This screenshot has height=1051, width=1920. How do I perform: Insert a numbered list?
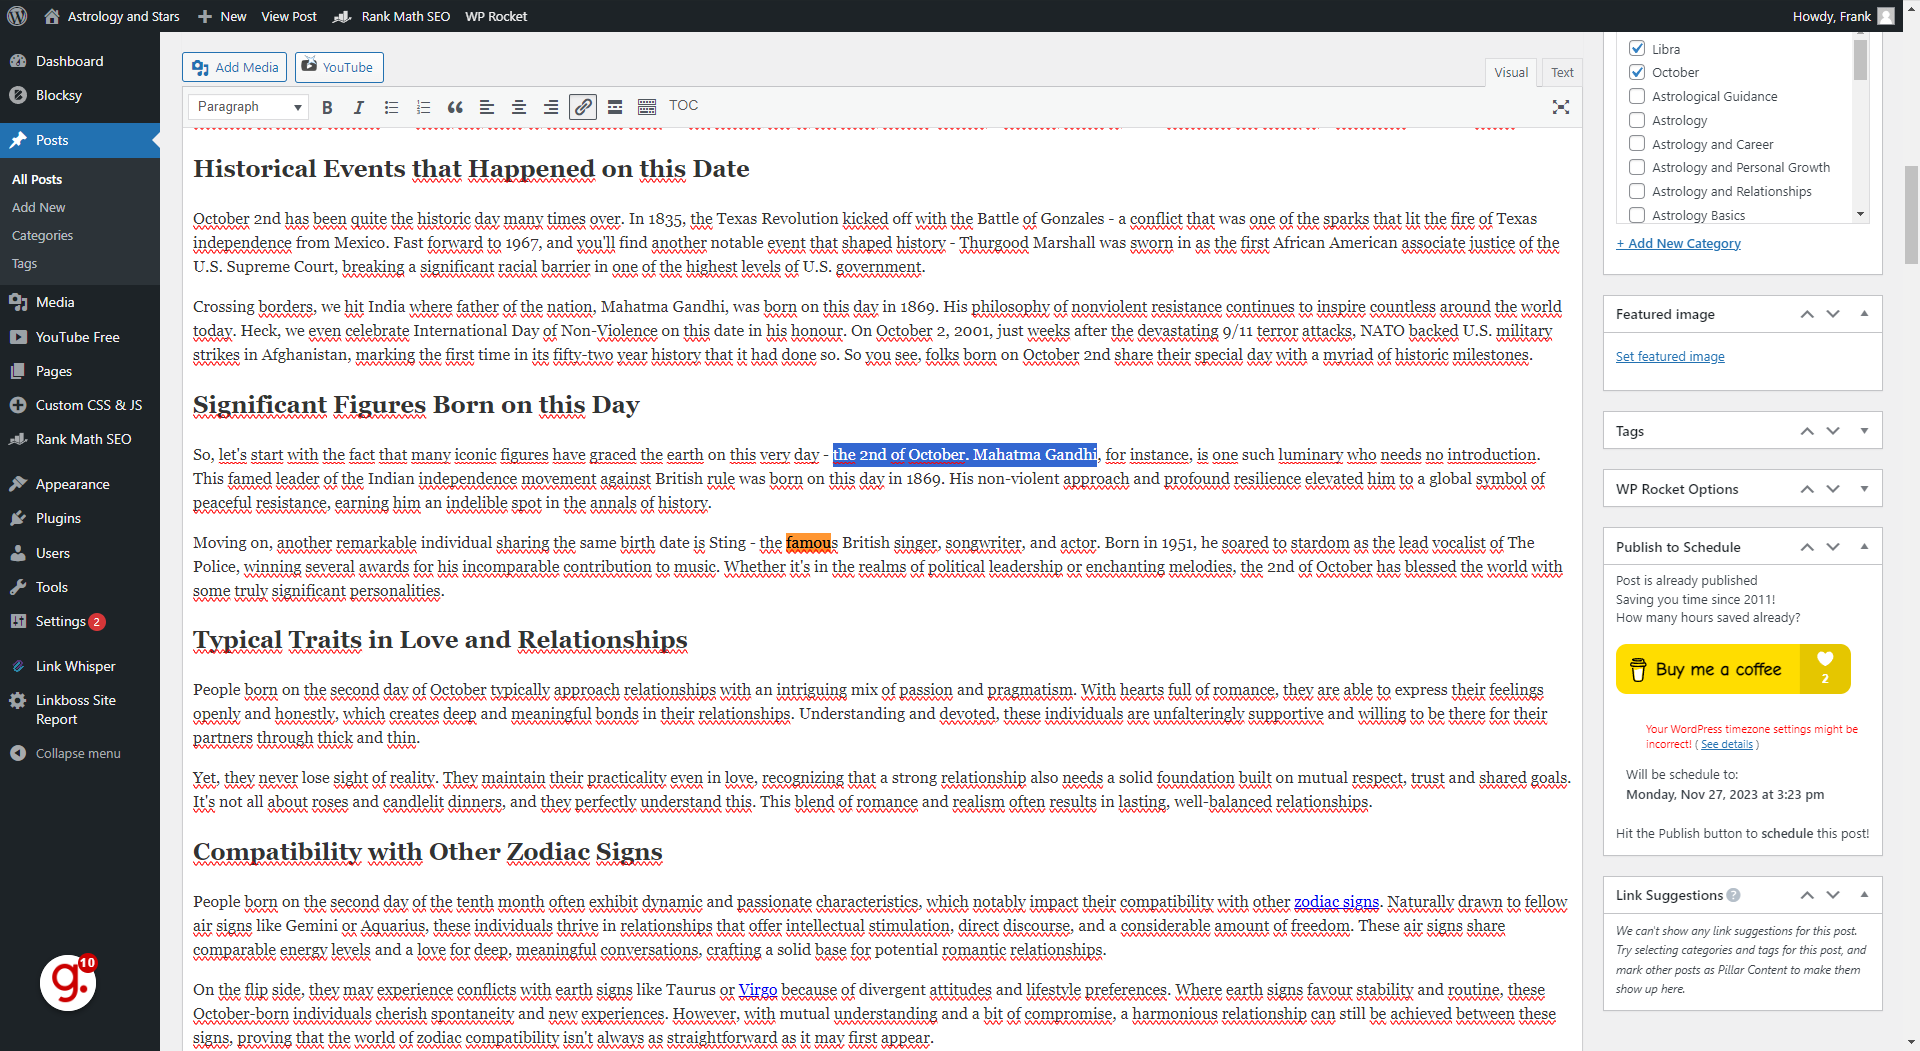423,107
